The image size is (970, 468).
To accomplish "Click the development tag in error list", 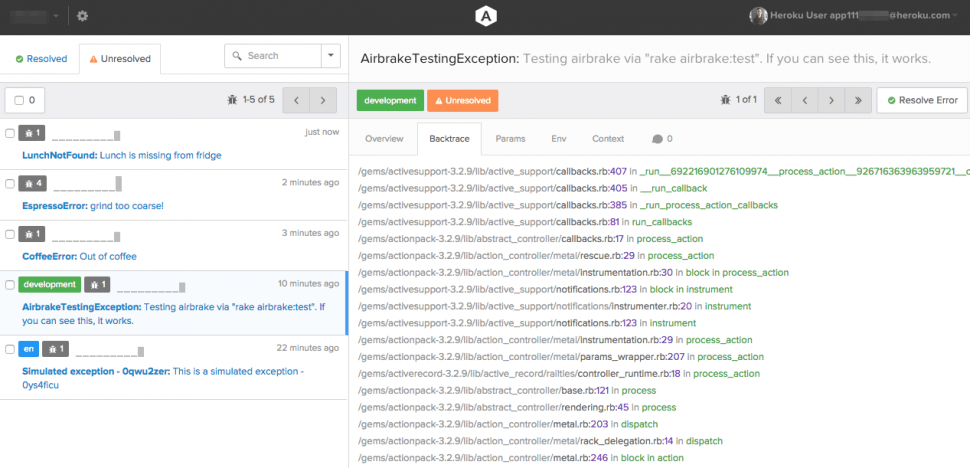I will (49, 284).
